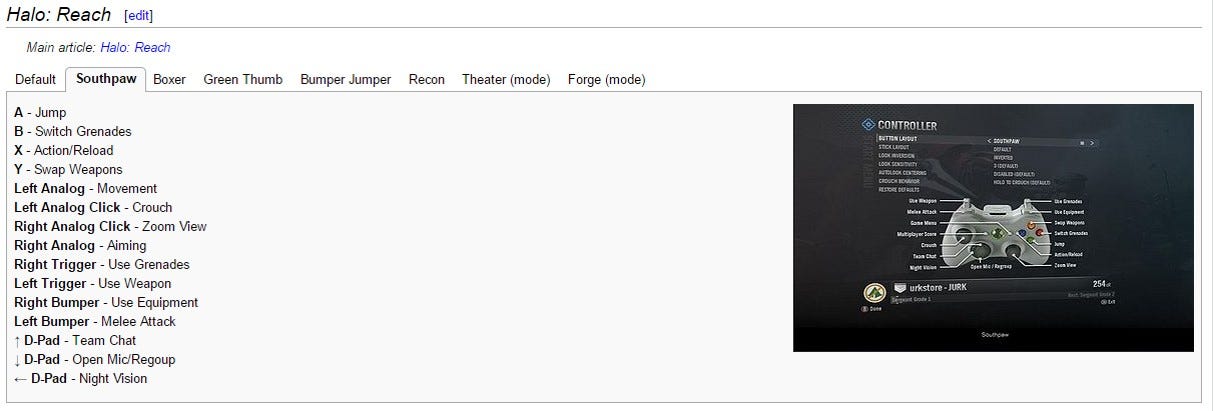Switch to the Boxer tab
The height and width of the screenshot is (411, 1213).
click(169, 80)
